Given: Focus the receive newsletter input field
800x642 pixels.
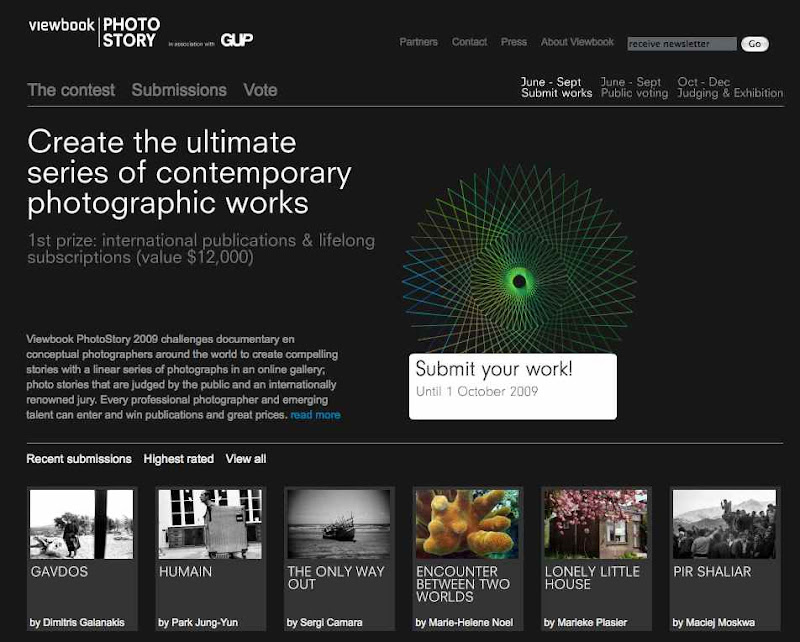Looking at the screenshot, I should point(682,44).
